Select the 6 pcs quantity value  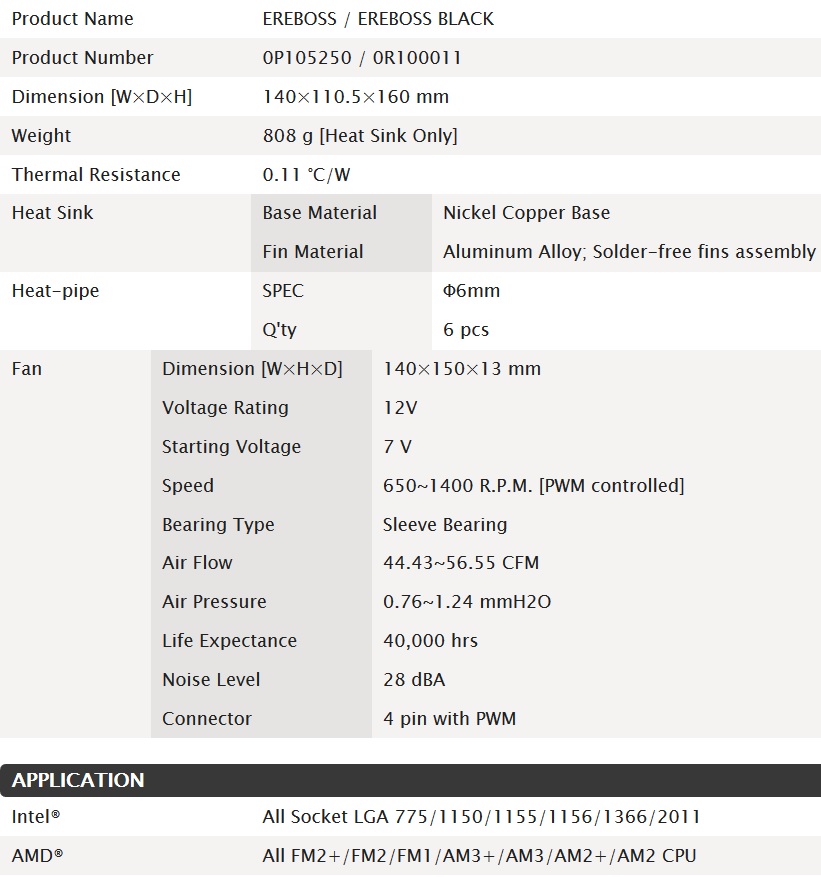pos(466,330)
